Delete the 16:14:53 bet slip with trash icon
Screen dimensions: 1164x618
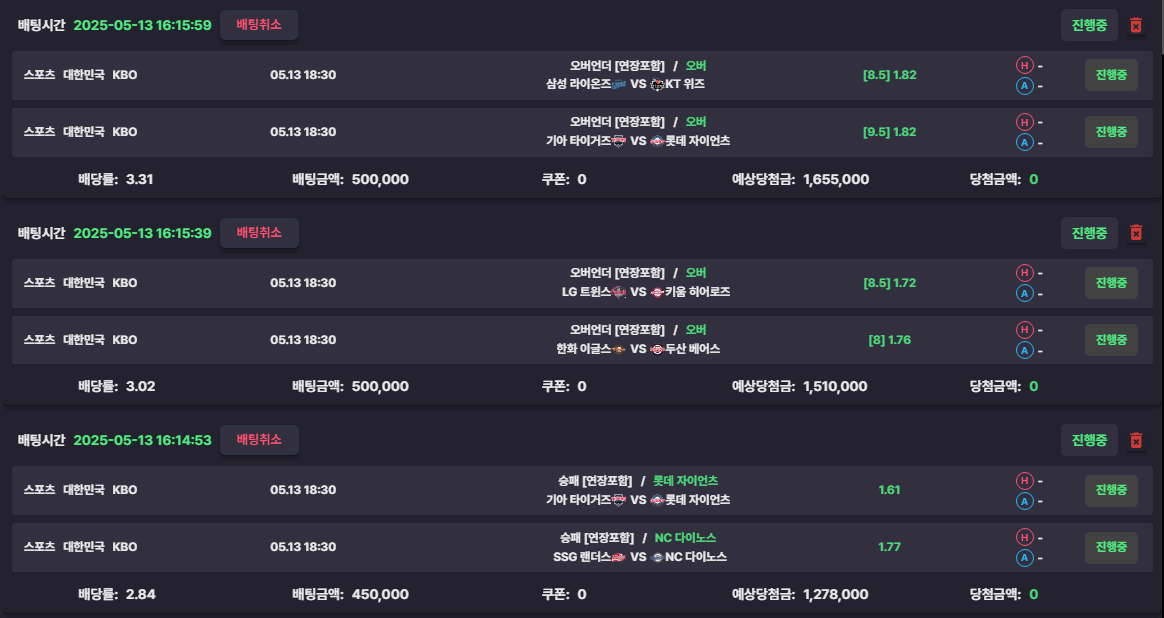(x=1135, y=440)
